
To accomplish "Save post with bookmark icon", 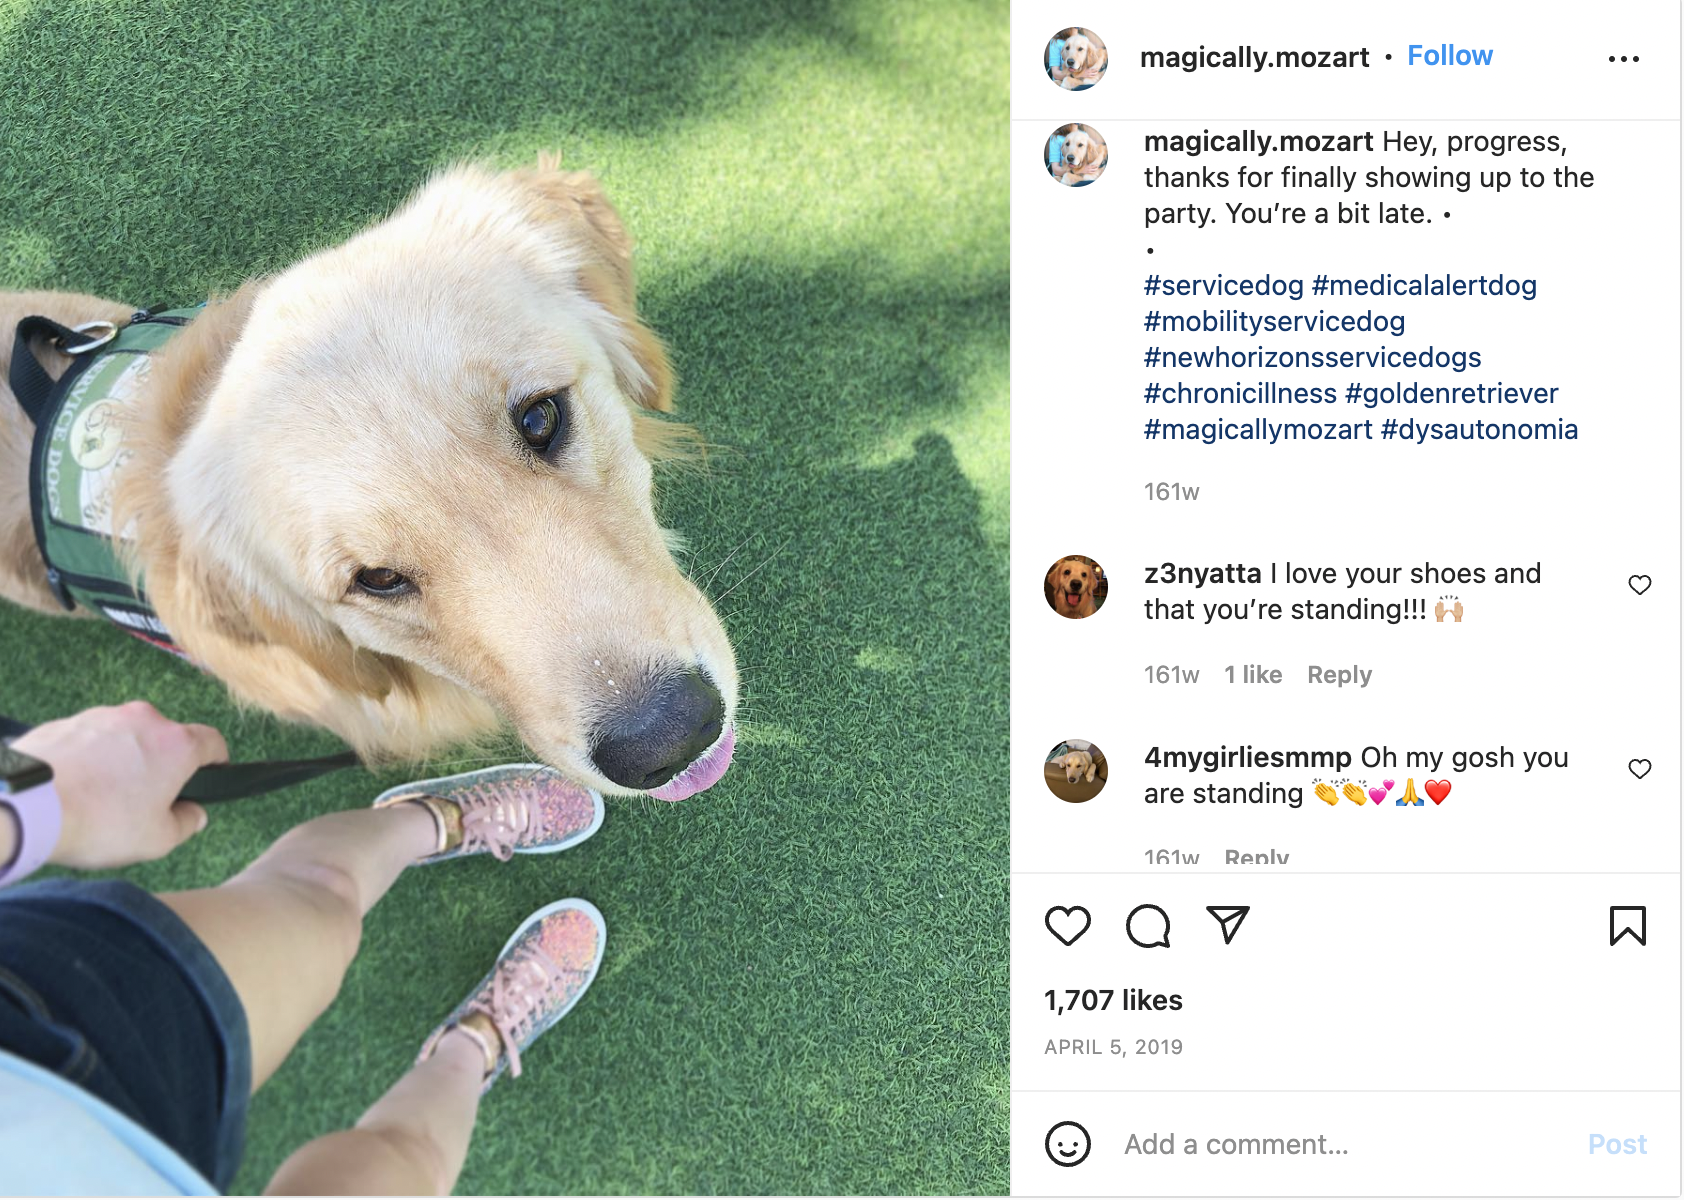I will click(x=1628, y=926).
